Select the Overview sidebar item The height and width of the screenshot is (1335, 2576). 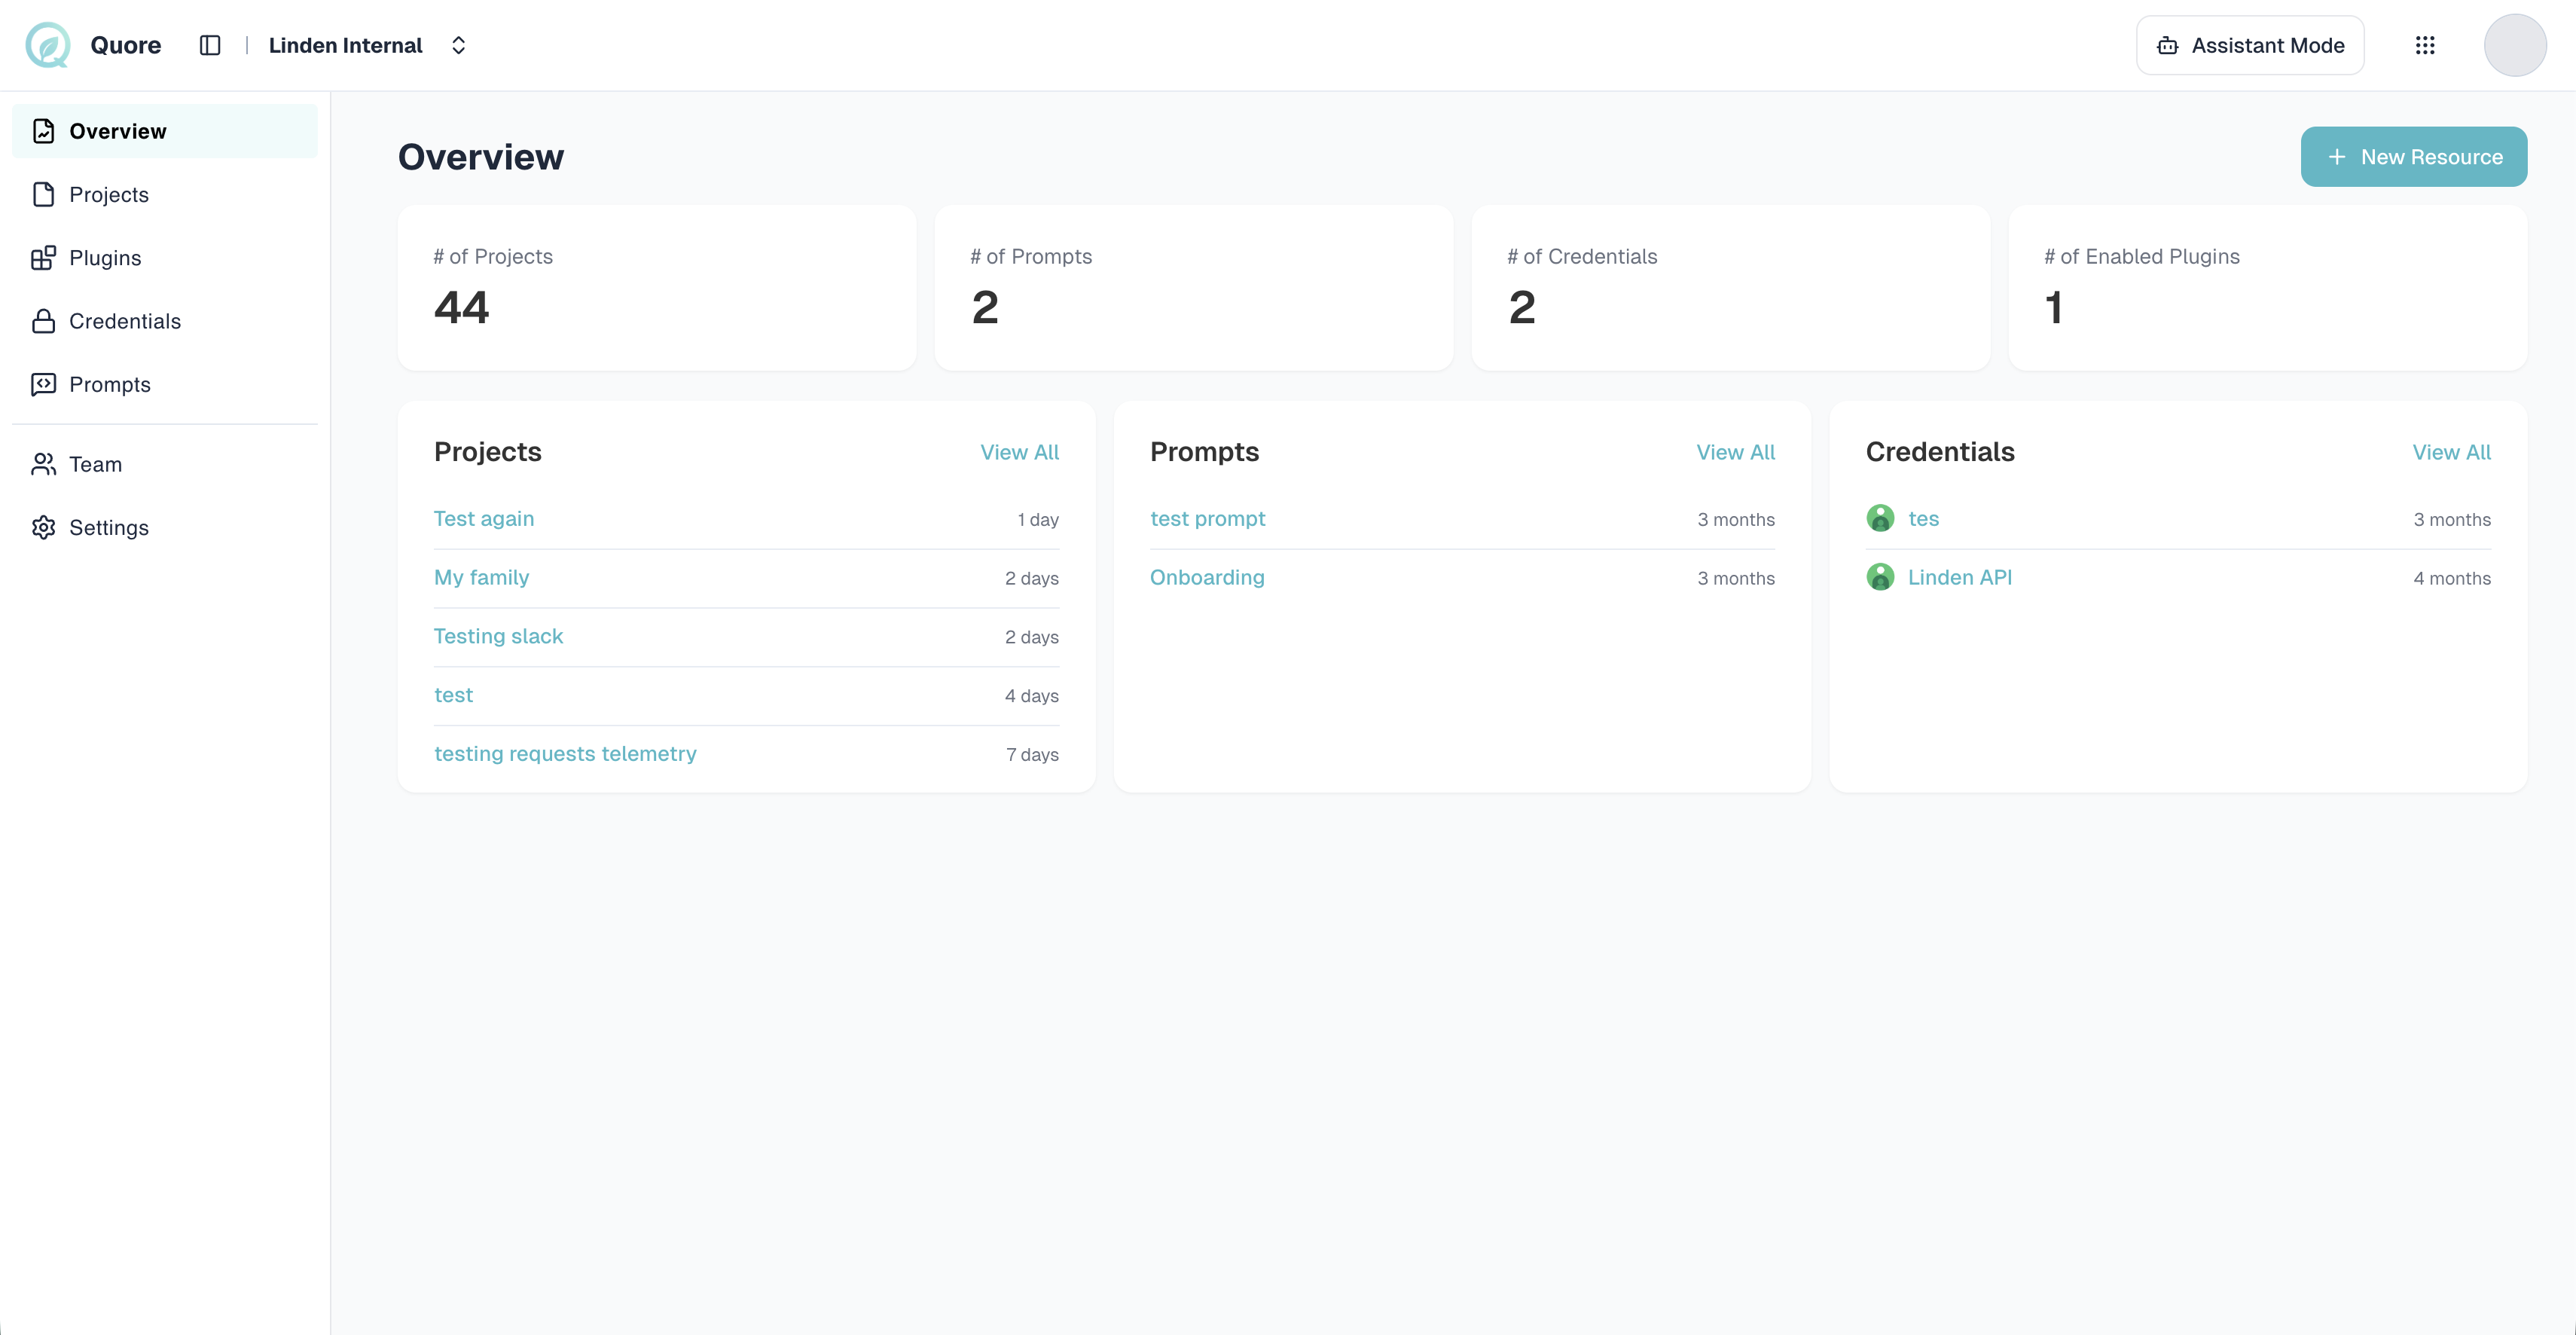coord(117,131)
